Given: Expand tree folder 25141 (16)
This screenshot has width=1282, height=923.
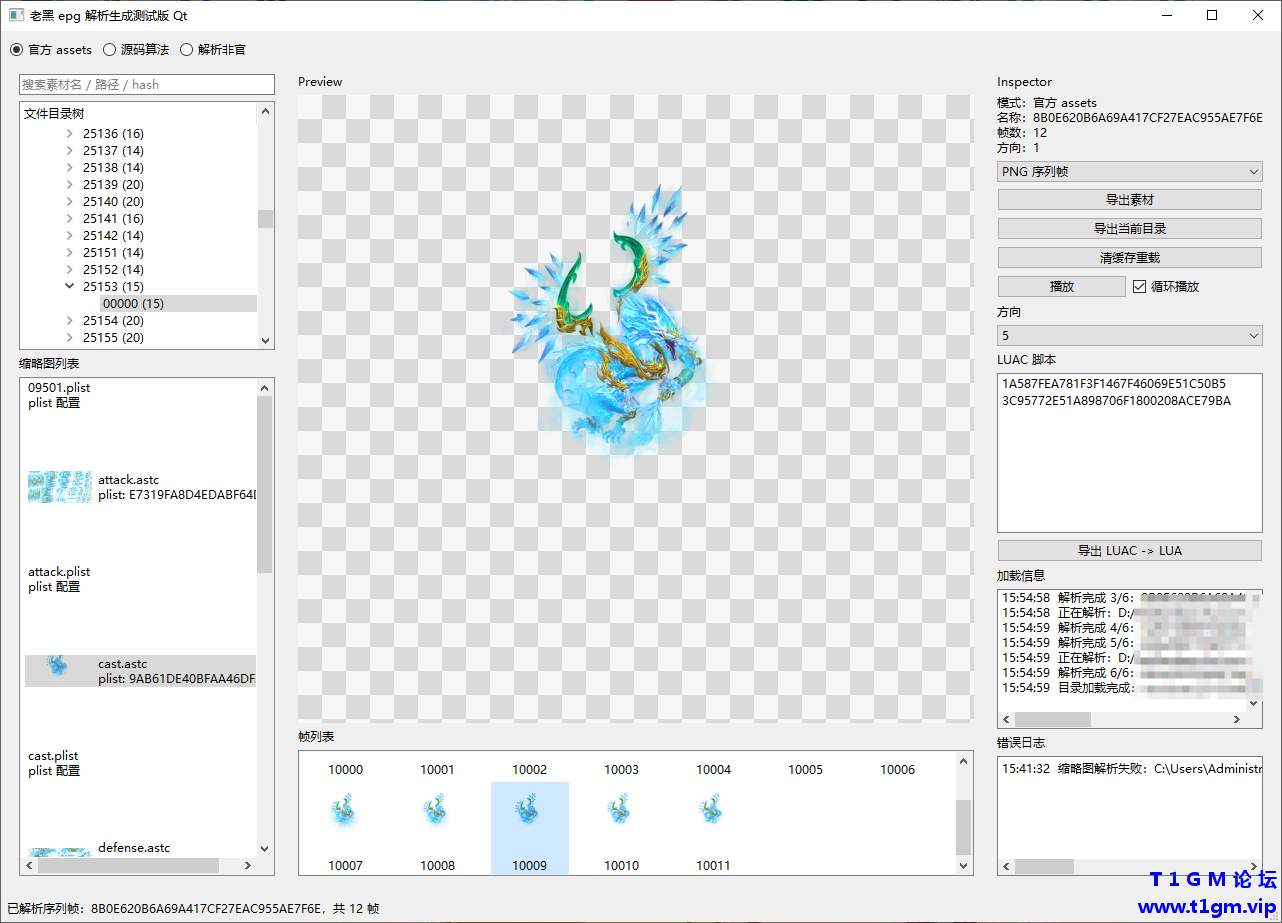Looking at the screenshot, I should pos(69,219).
